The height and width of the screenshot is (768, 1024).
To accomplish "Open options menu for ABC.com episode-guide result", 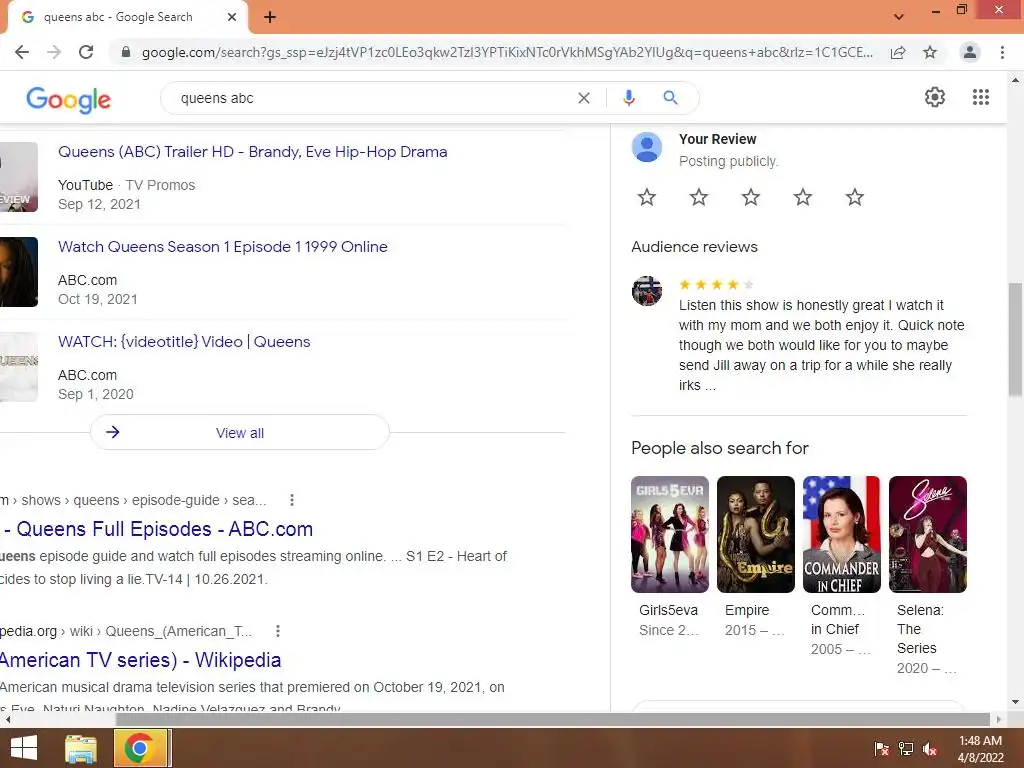I will 292,500.
